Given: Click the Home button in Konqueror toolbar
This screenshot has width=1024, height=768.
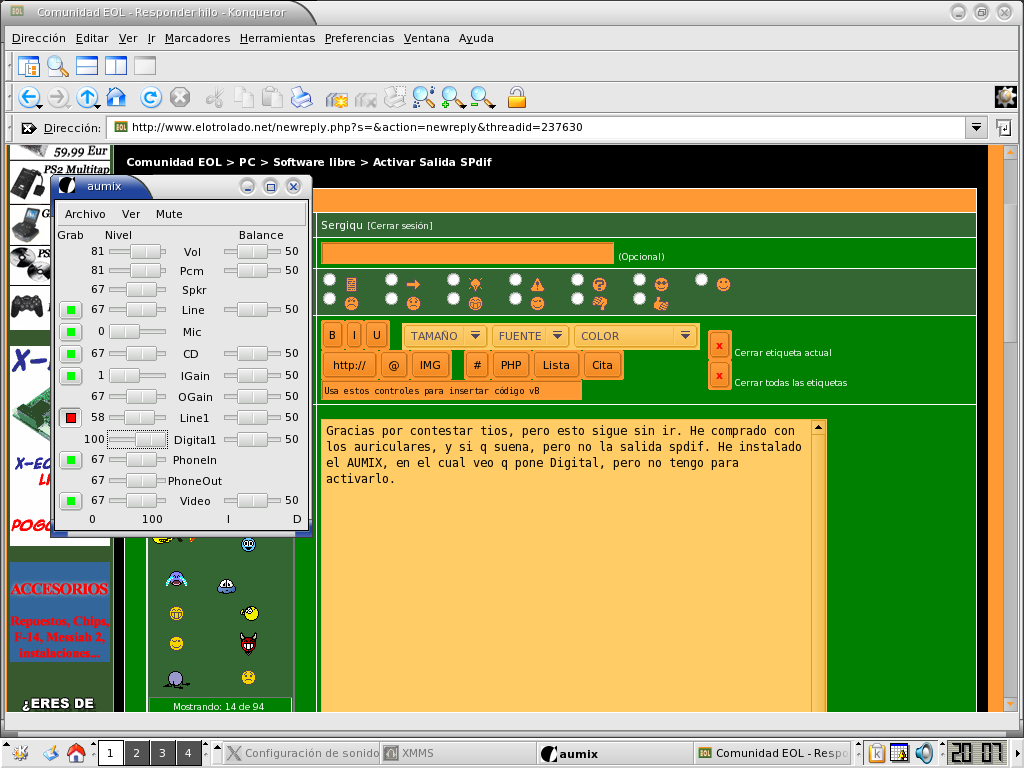Looking at the screenshot, I should point(116,97).
